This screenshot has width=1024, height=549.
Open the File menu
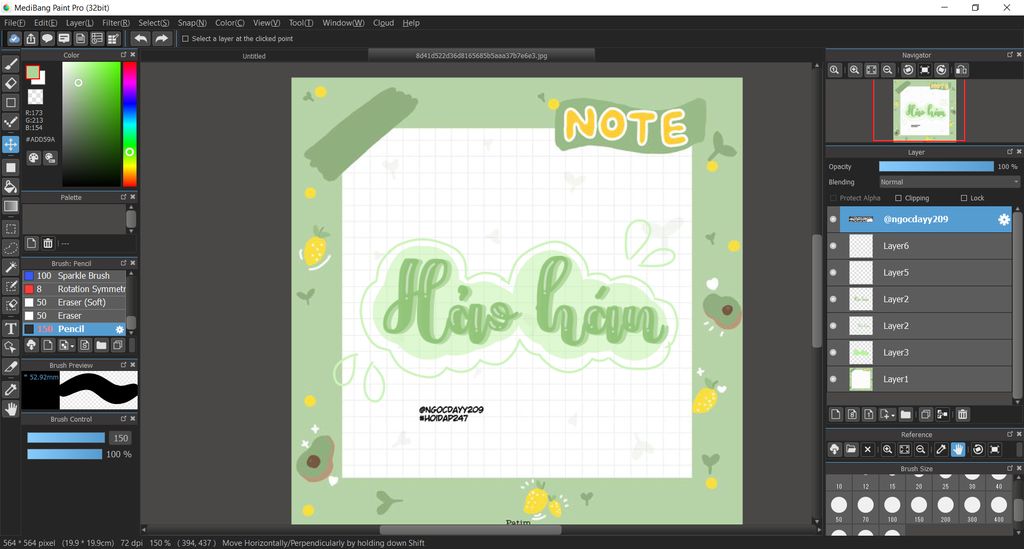(14, 23)
